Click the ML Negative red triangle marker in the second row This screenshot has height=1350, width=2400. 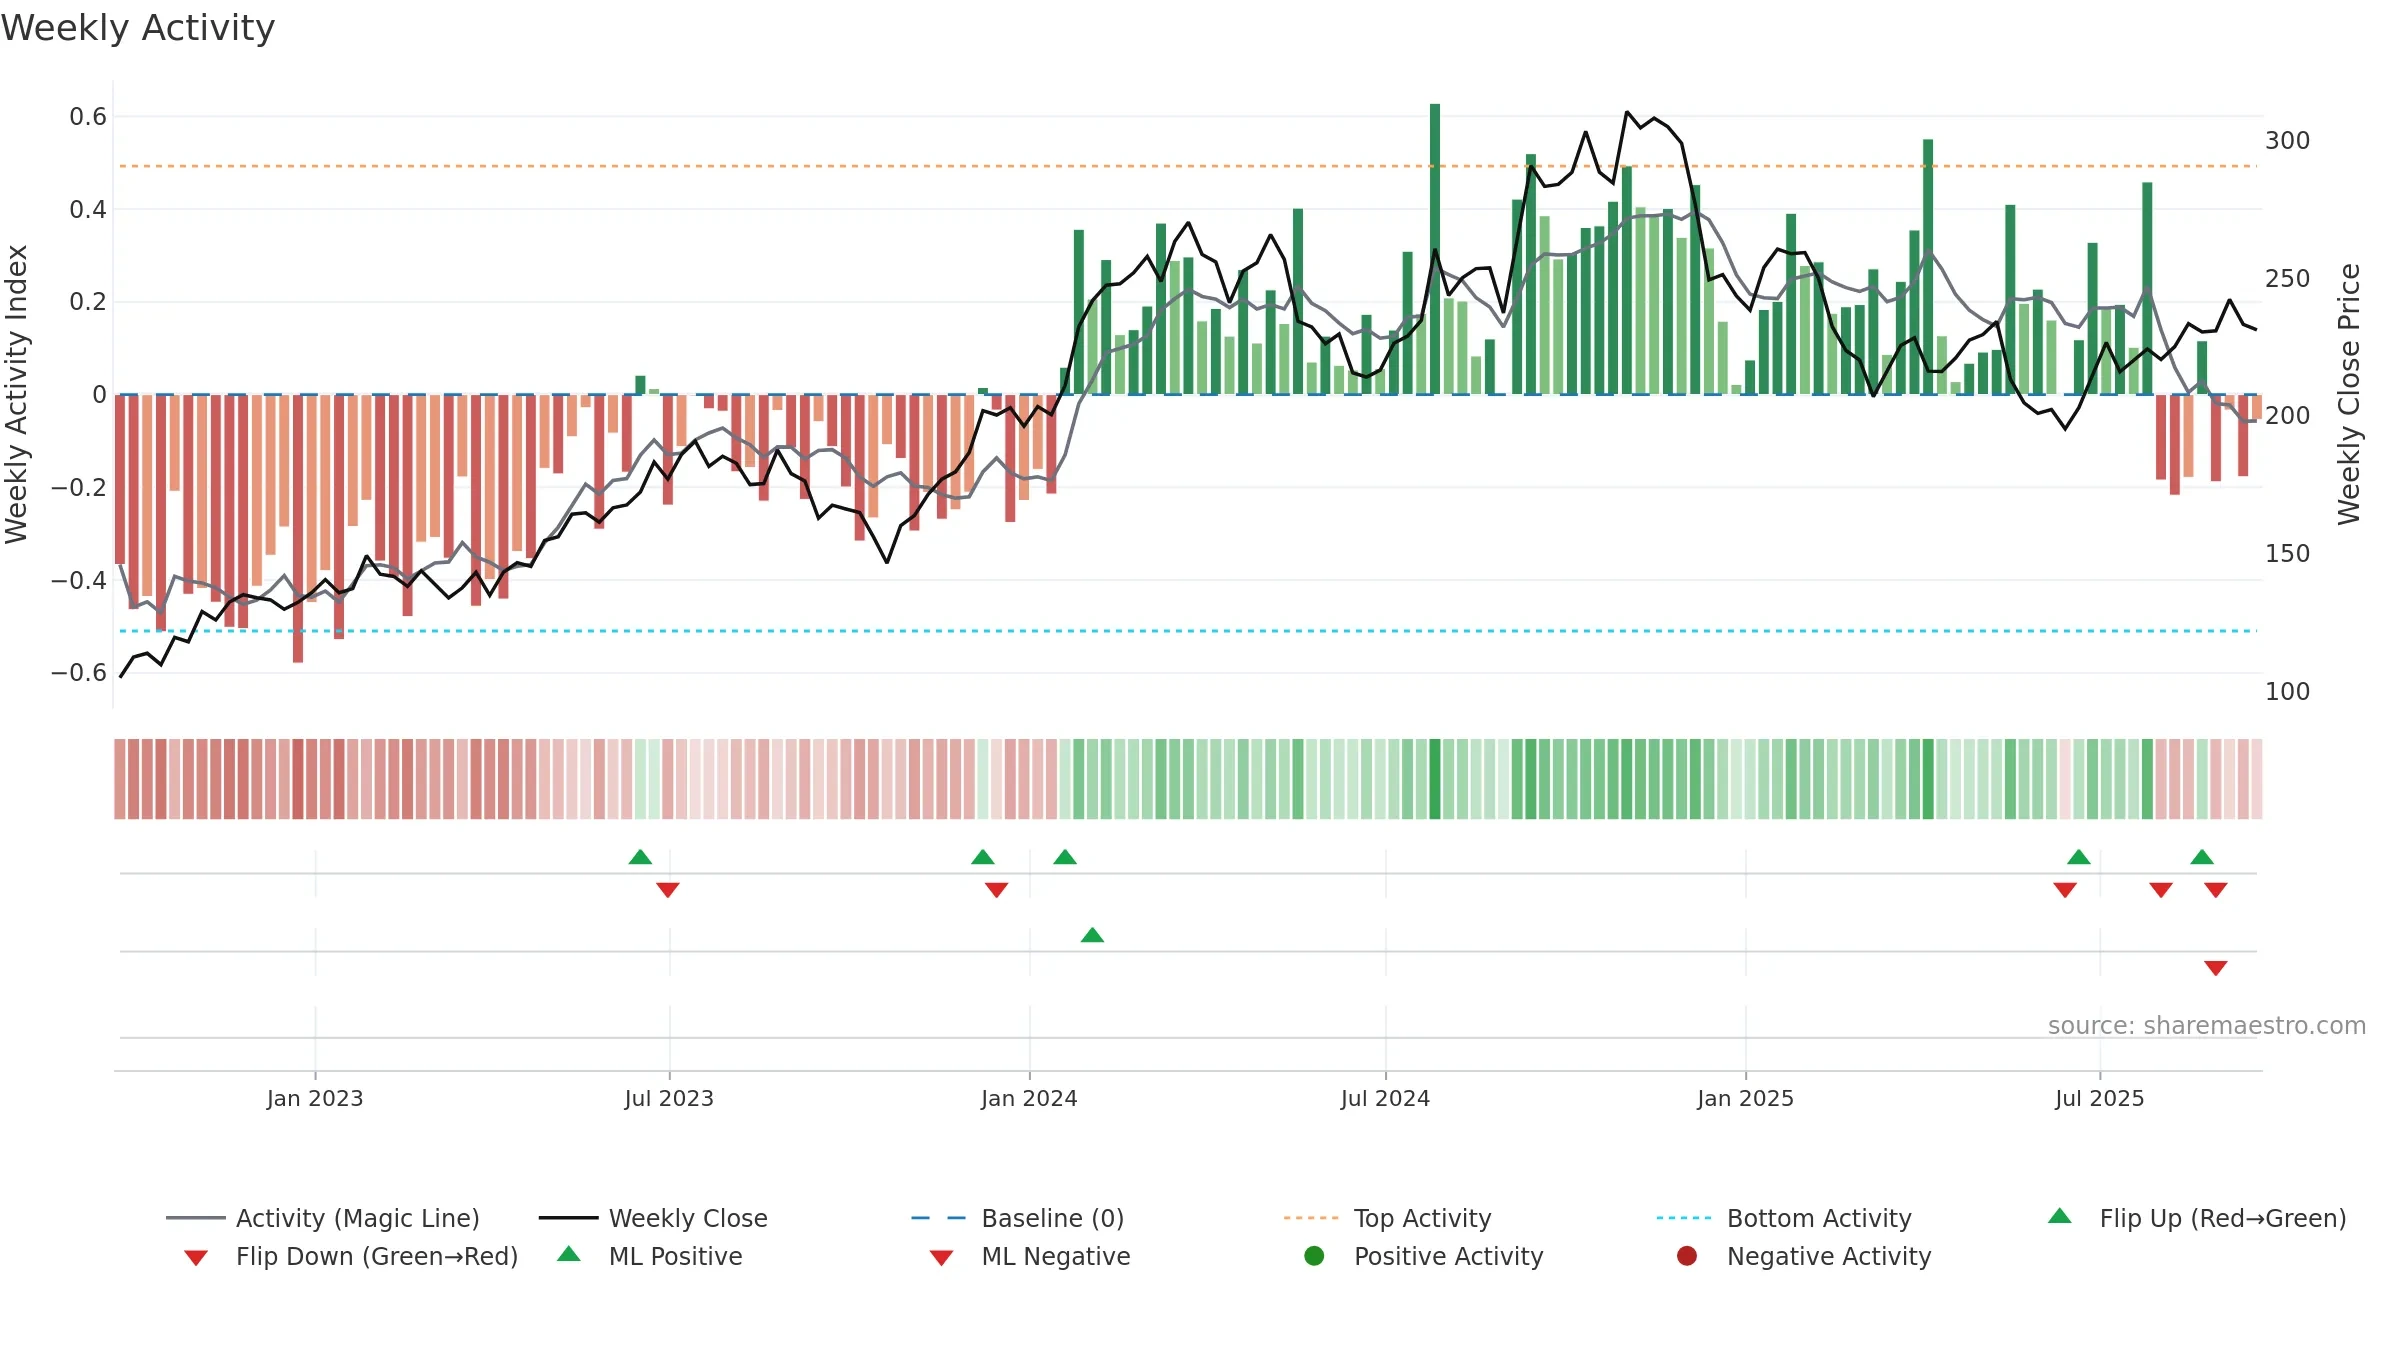(2216, 968)
